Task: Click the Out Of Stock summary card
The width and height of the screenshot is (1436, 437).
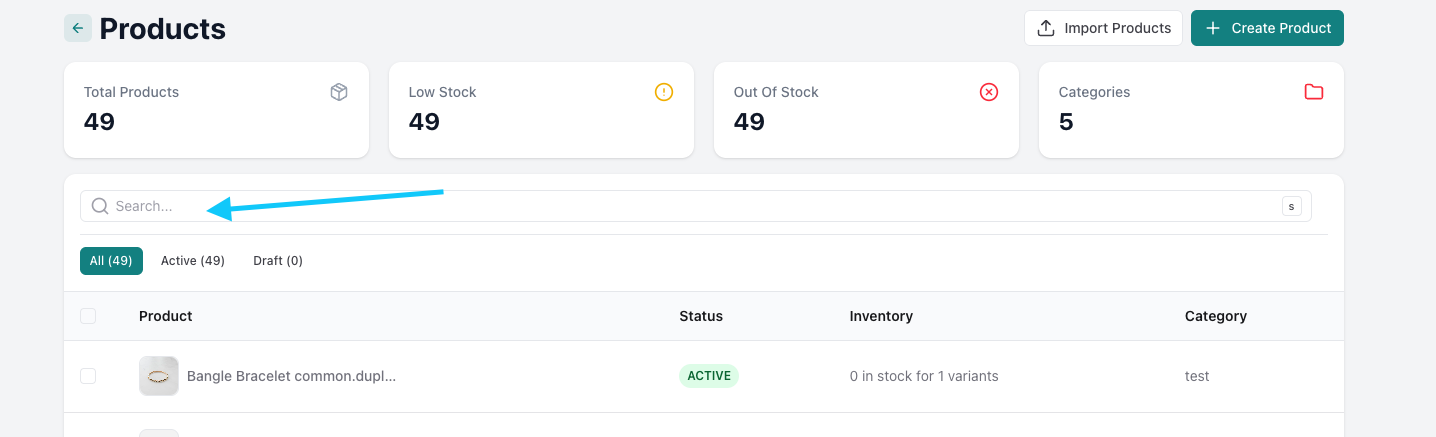Action: (x=866, y=110)
